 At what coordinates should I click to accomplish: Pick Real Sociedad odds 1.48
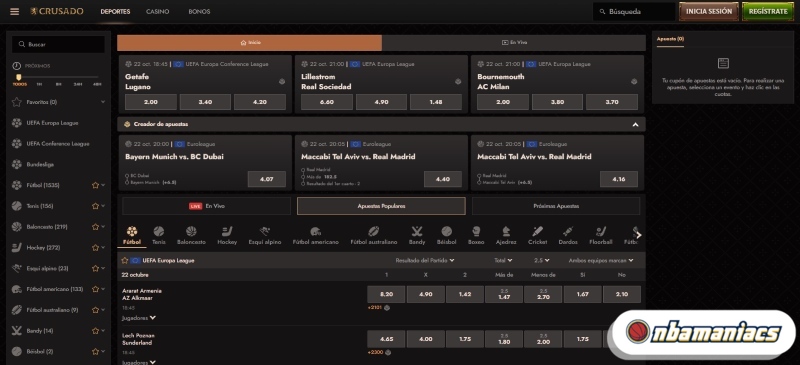[x=436, y=102]
